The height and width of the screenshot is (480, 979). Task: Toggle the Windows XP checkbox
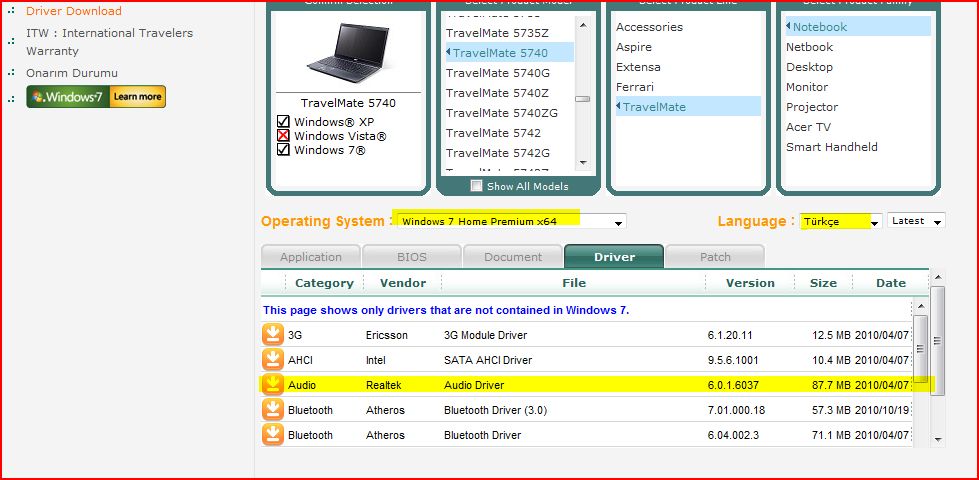click(283, 122)
